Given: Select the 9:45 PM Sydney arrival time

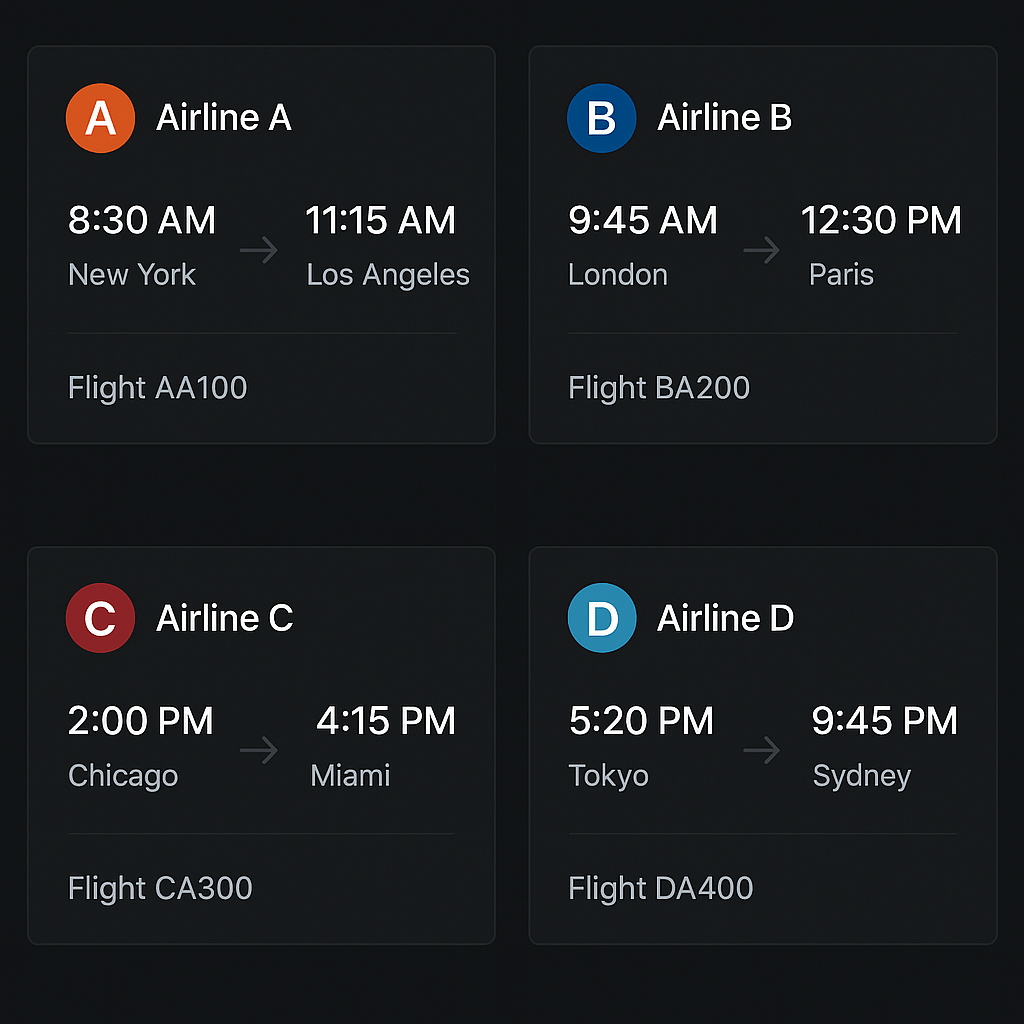Looking at the screenshot, I should click(884, 721).
